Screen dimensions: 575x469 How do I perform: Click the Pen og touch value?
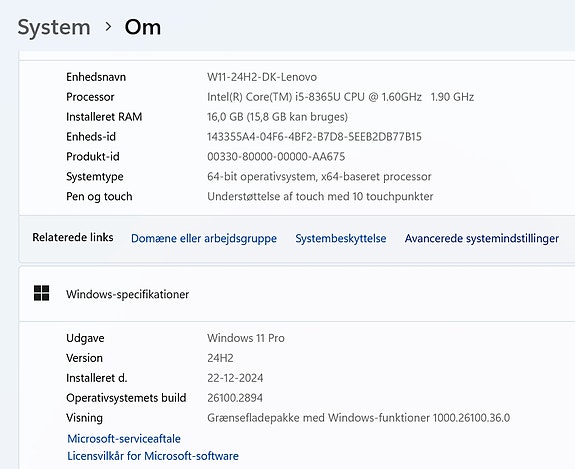point(320,196)
